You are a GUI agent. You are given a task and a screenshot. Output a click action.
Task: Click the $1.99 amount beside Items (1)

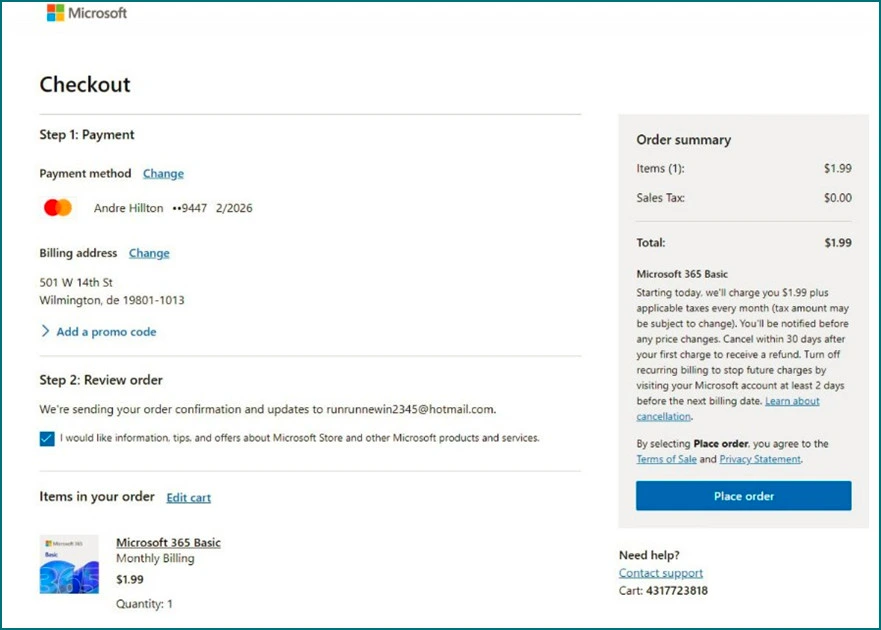coord(838,169)
